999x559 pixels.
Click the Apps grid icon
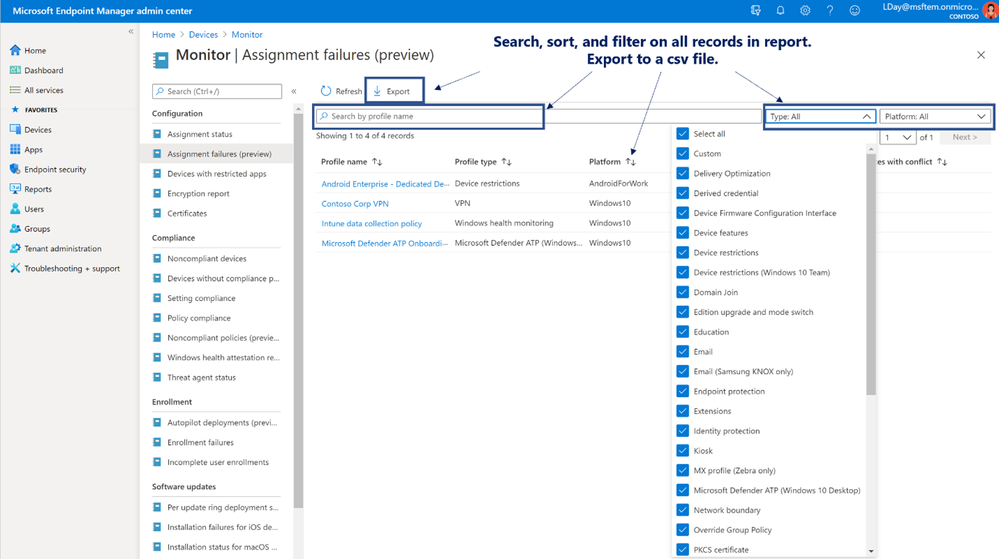point(15,149)
